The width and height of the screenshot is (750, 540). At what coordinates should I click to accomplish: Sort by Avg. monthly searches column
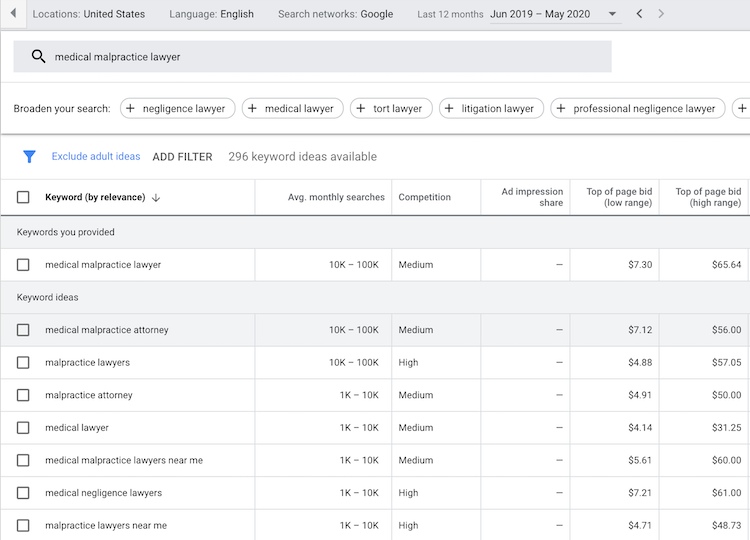click(x=336, y=198)
